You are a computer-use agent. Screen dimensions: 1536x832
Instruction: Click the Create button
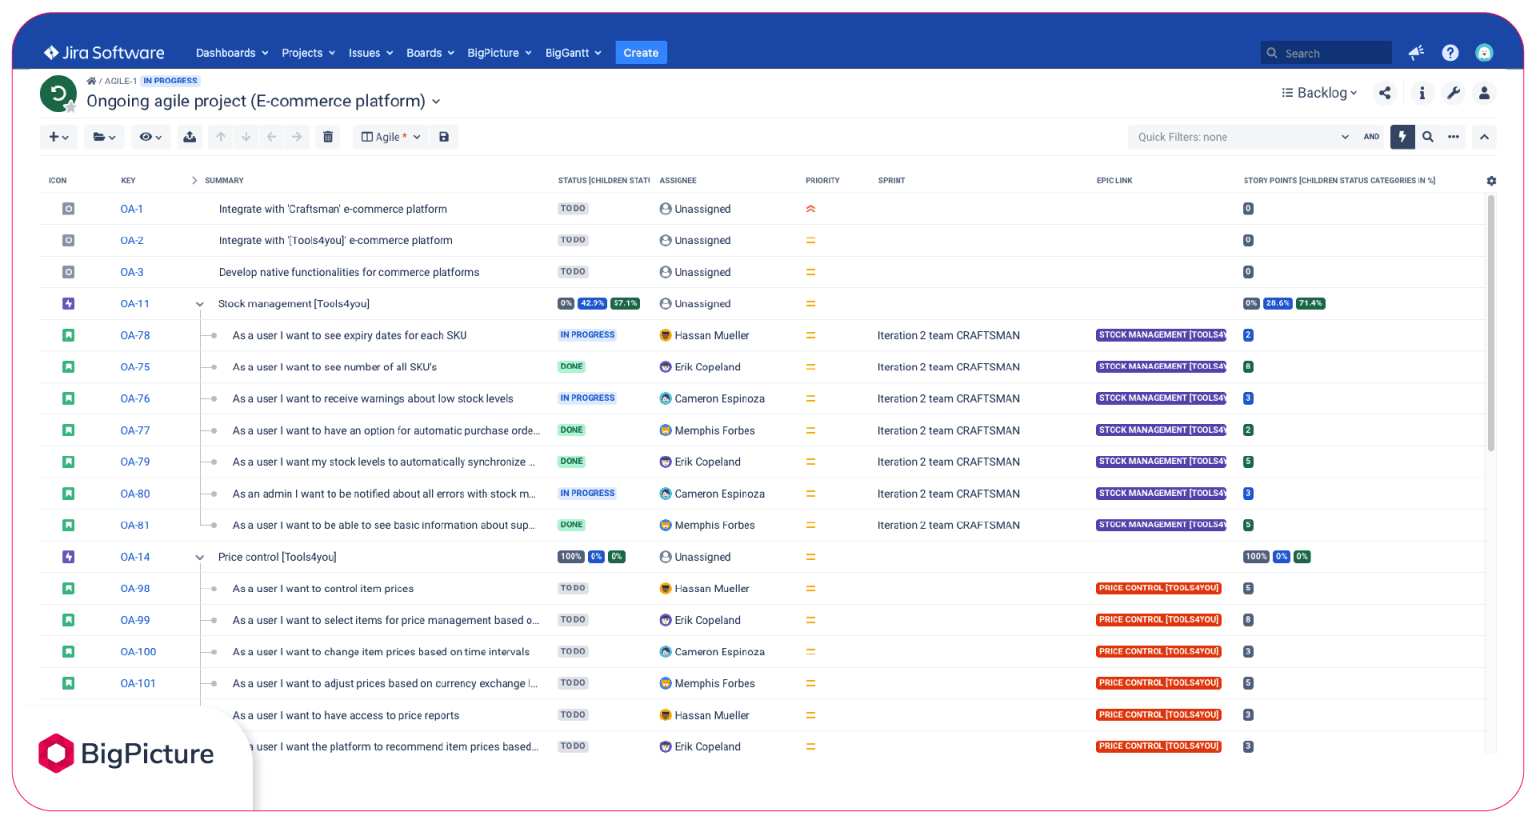(641, 53)
